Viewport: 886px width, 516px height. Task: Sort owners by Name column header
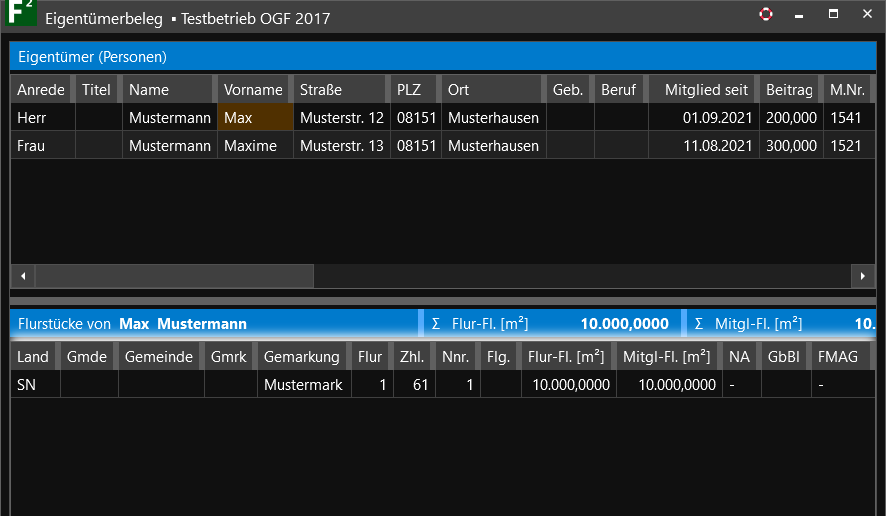click(166, 90)
